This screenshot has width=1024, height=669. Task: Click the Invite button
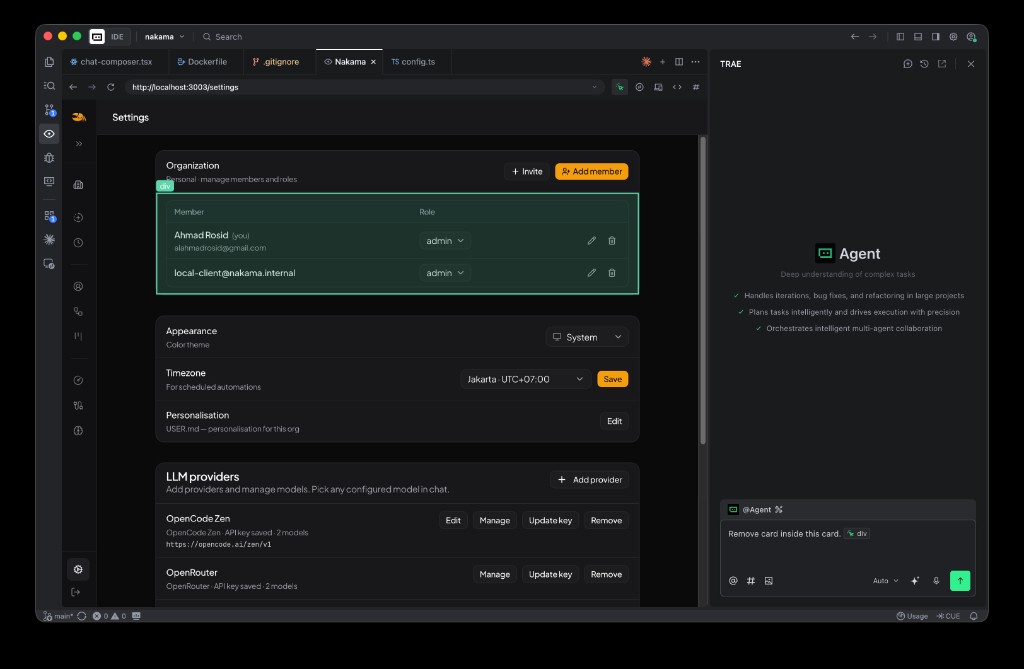point(527,171)
